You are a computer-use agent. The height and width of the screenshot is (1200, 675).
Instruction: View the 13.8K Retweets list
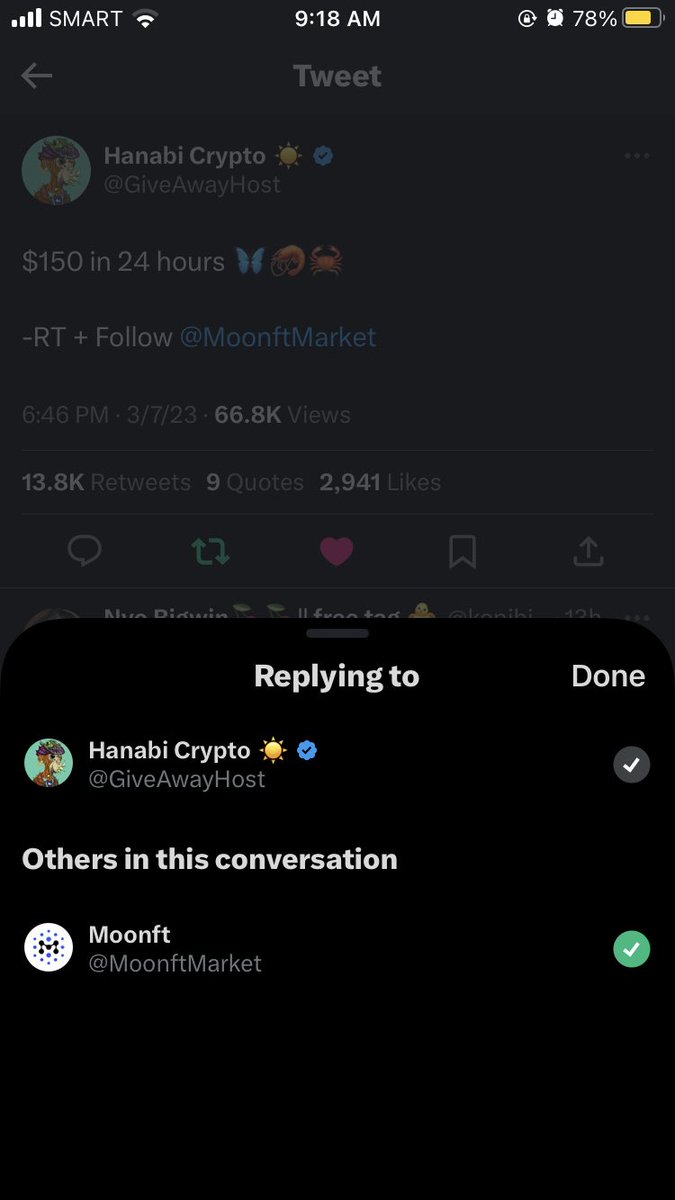click(106, 482)
